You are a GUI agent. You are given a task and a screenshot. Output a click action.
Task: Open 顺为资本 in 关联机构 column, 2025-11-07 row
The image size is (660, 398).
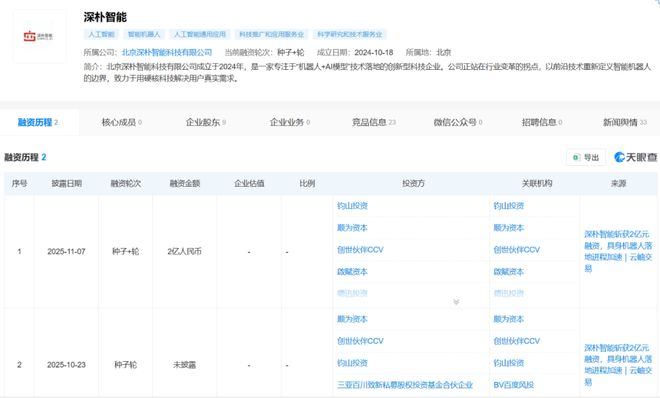click(x=509, y=228)
